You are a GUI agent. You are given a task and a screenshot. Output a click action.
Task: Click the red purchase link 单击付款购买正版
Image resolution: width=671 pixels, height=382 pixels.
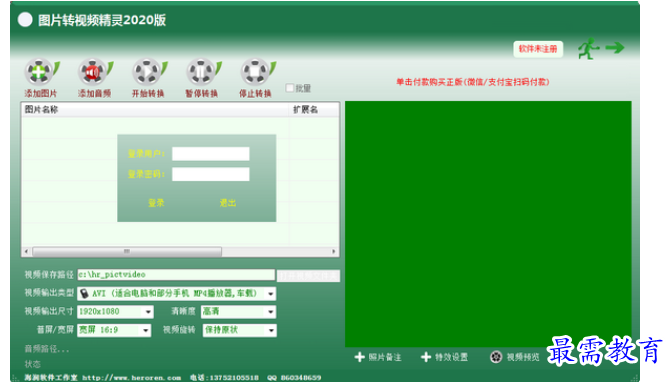pyautogui.click(x=472, y=82)
